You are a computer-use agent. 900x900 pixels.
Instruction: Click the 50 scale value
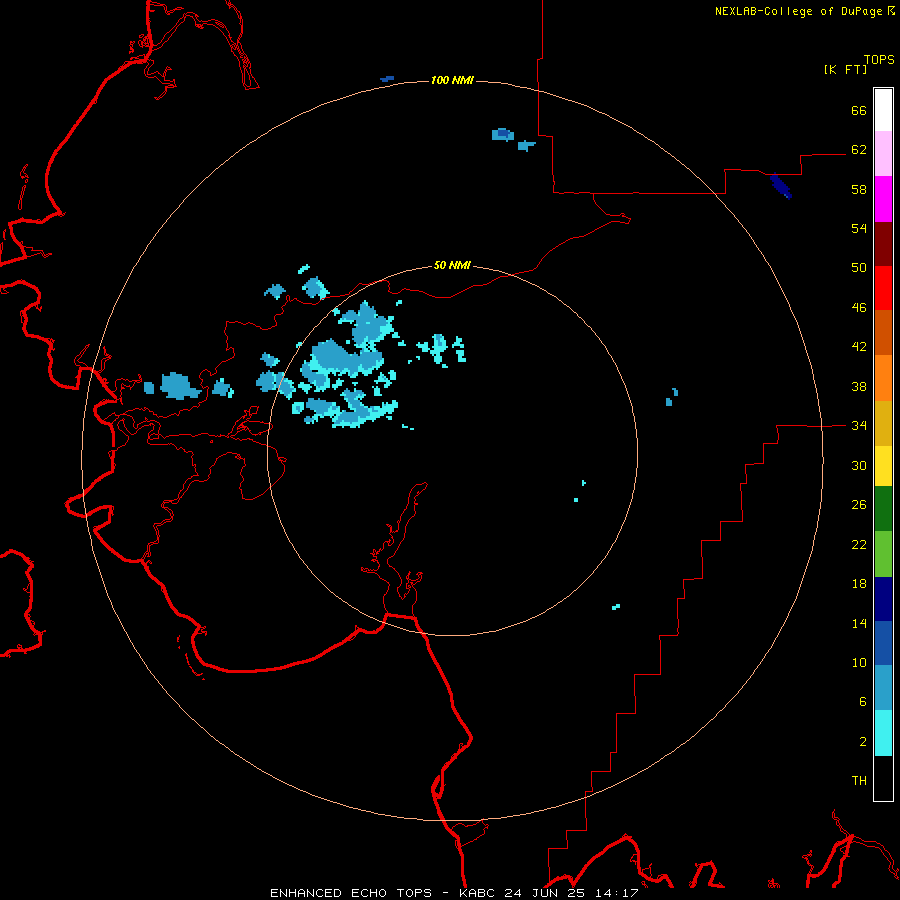859,268
